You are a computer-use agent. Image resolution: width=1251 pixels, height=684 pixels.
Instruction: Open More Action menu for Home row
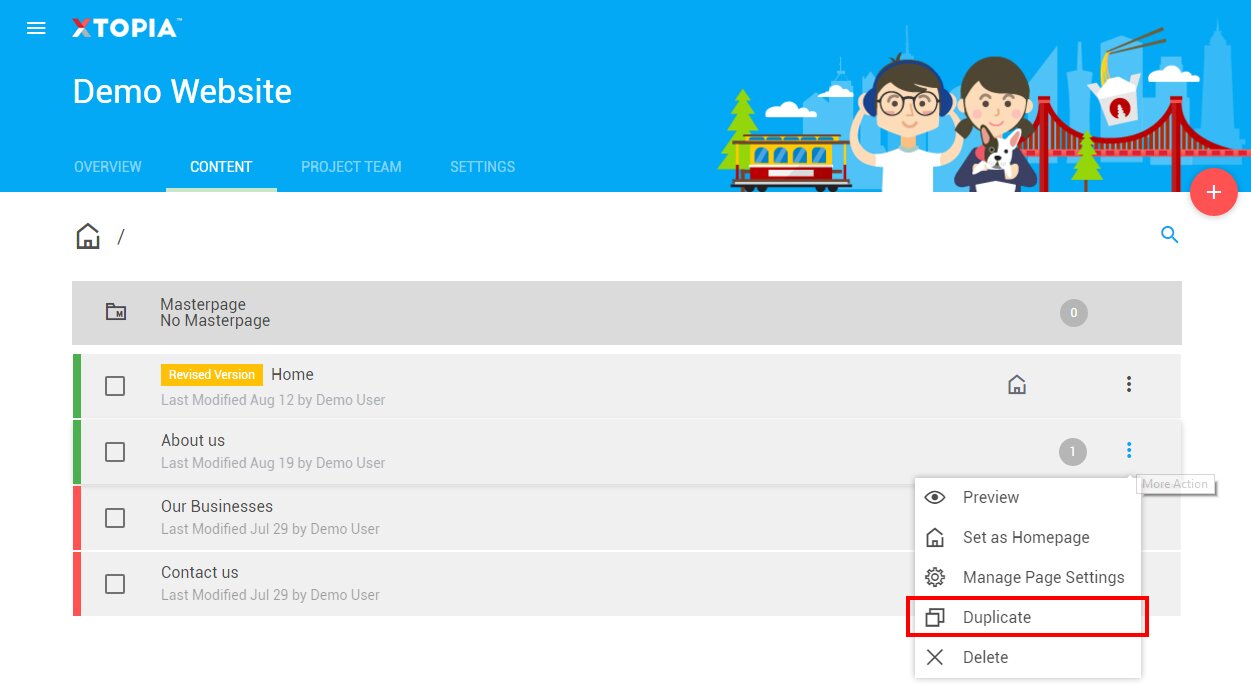(x=1128, y=385)
